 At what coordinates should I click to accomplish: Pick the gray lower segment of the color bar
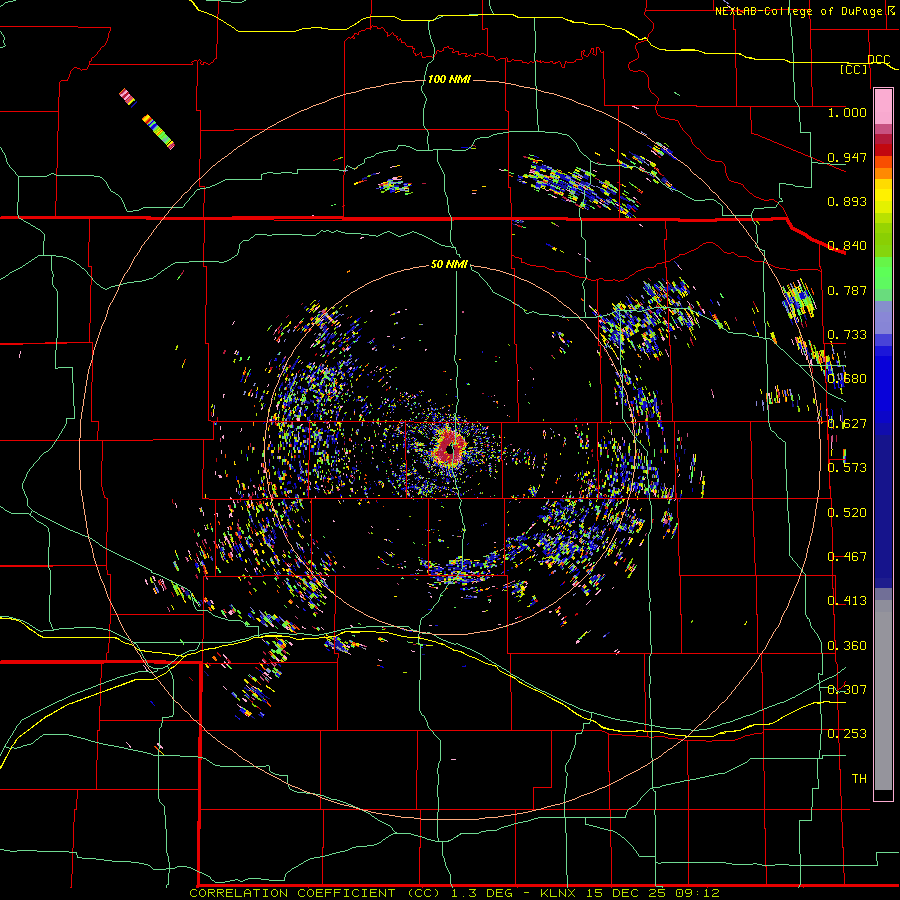[883, 695]
